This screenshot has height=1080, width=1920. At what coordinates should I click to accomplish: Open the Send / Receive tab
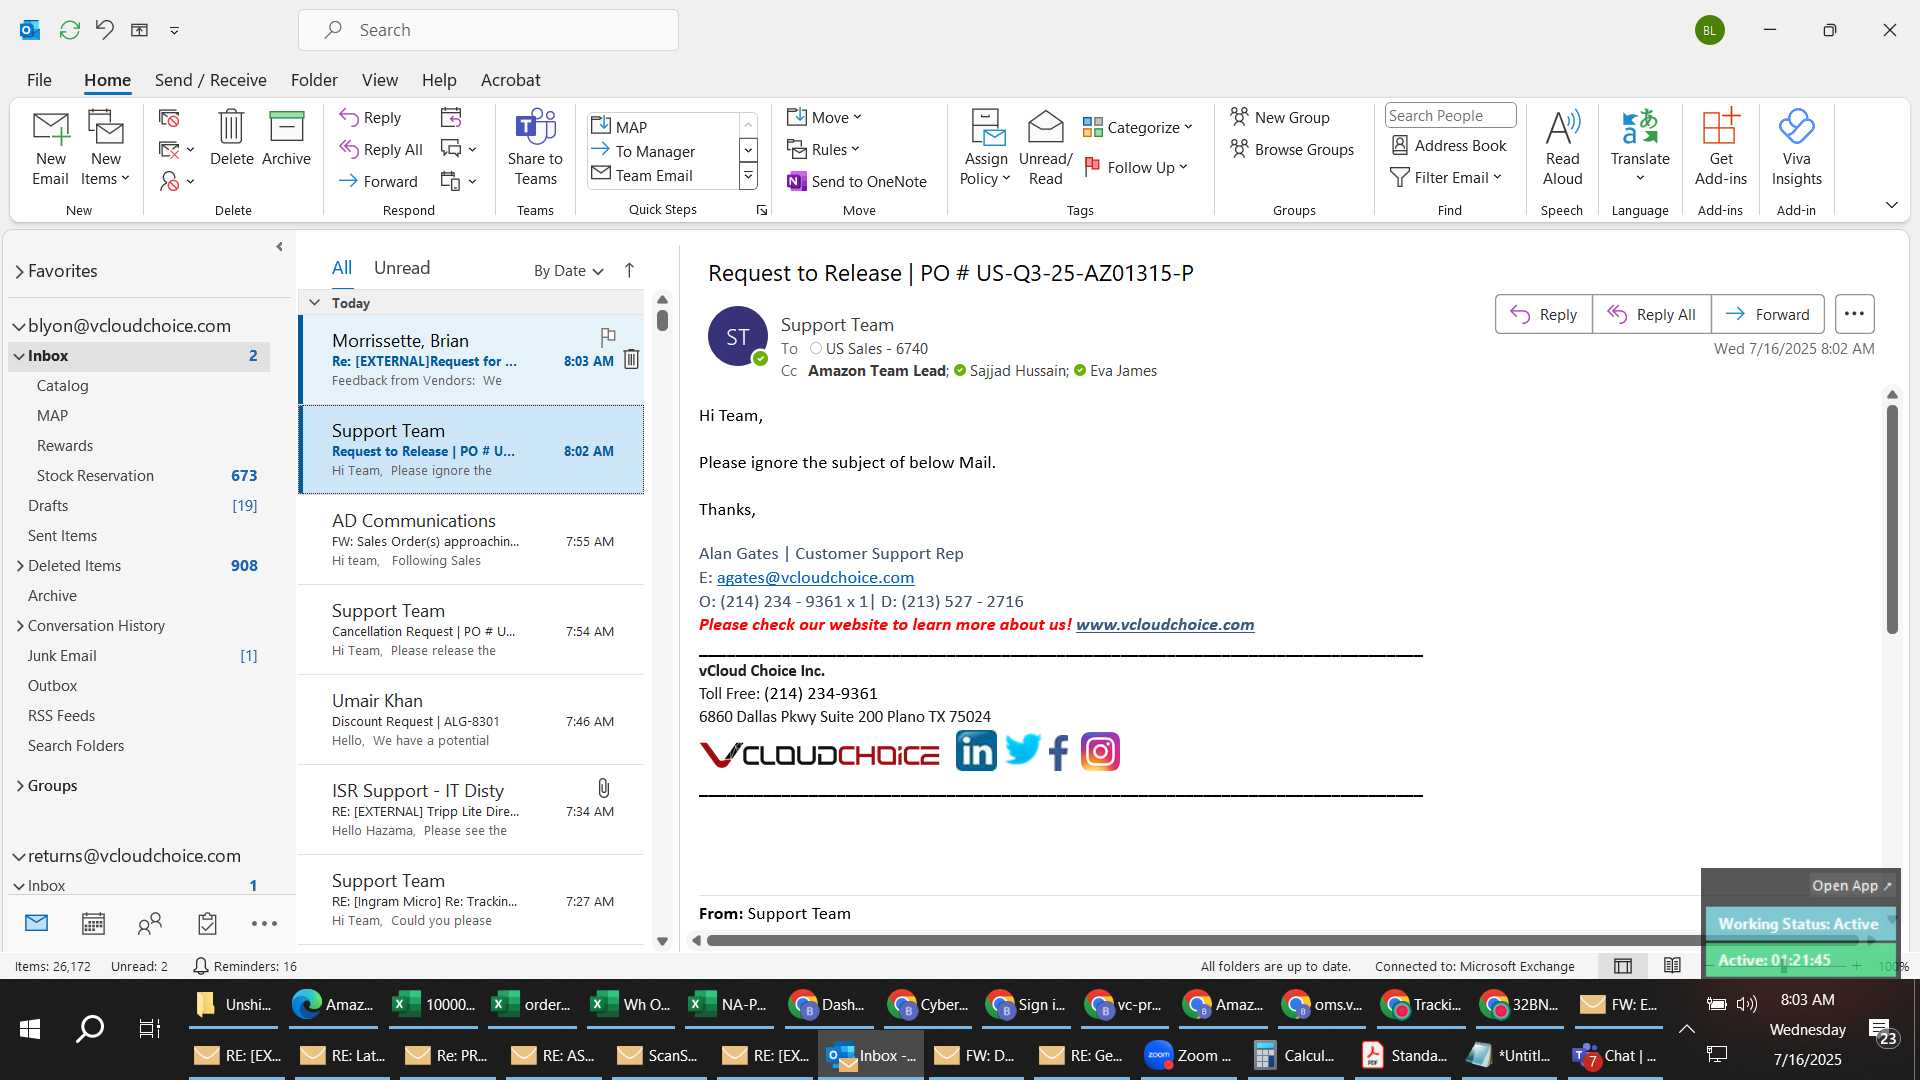[x=210, y=80]
